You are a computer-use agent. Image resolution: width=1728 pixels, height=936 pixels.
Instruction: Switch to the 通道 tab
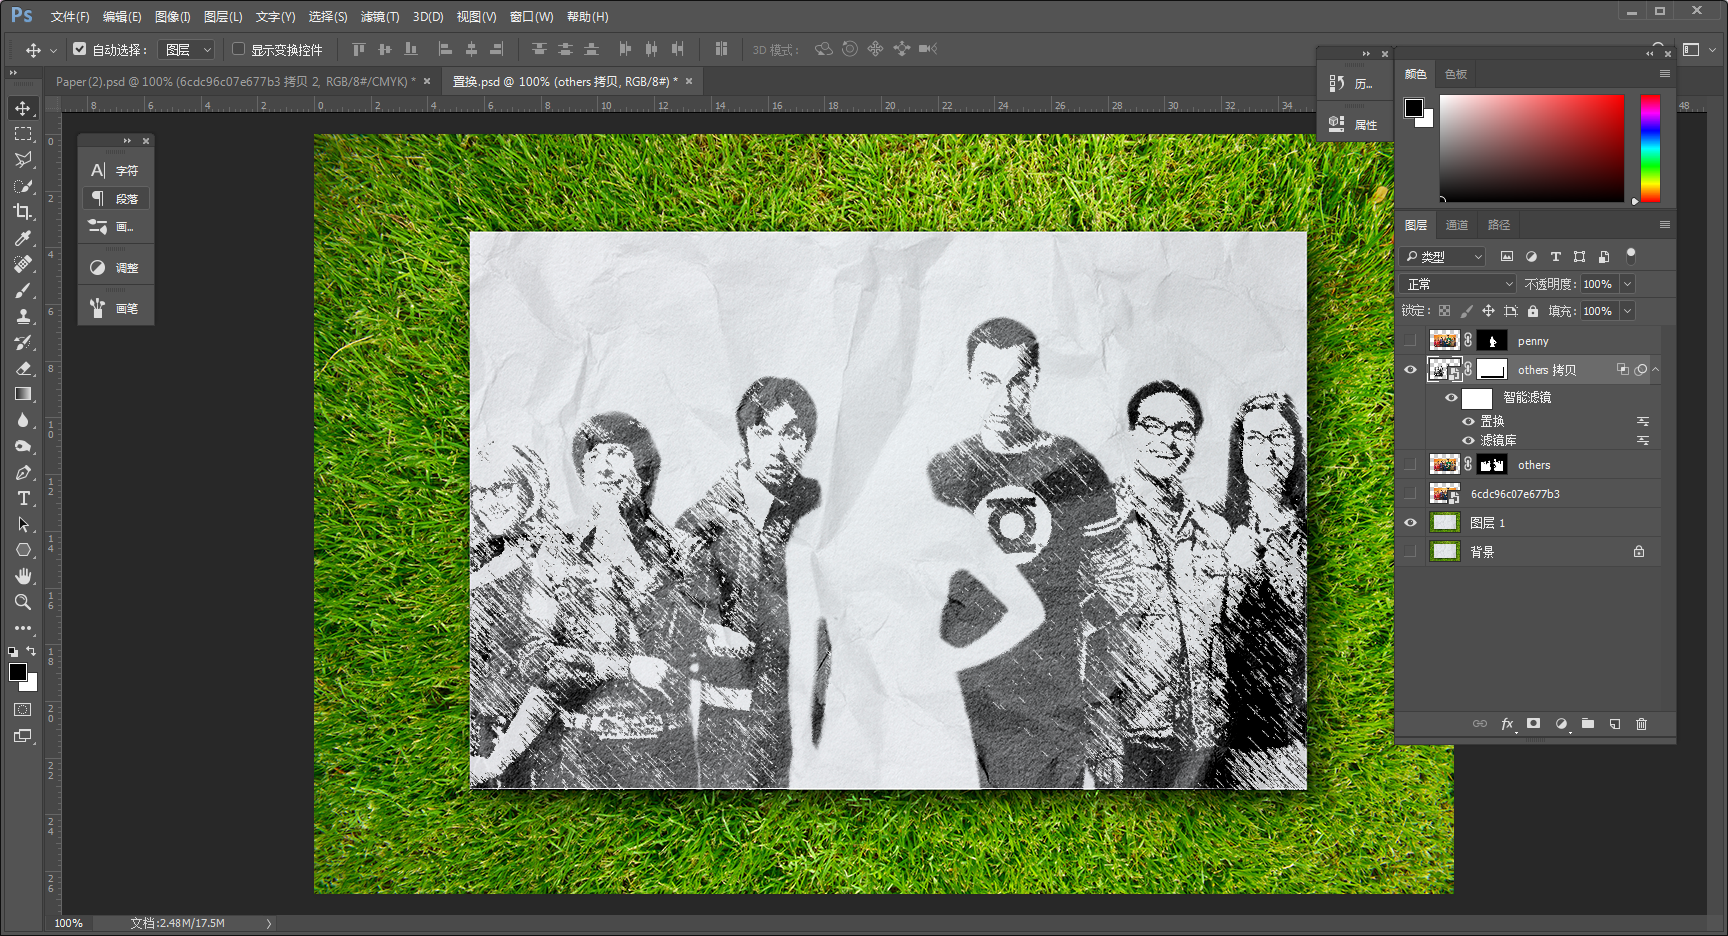point(1457,225)
